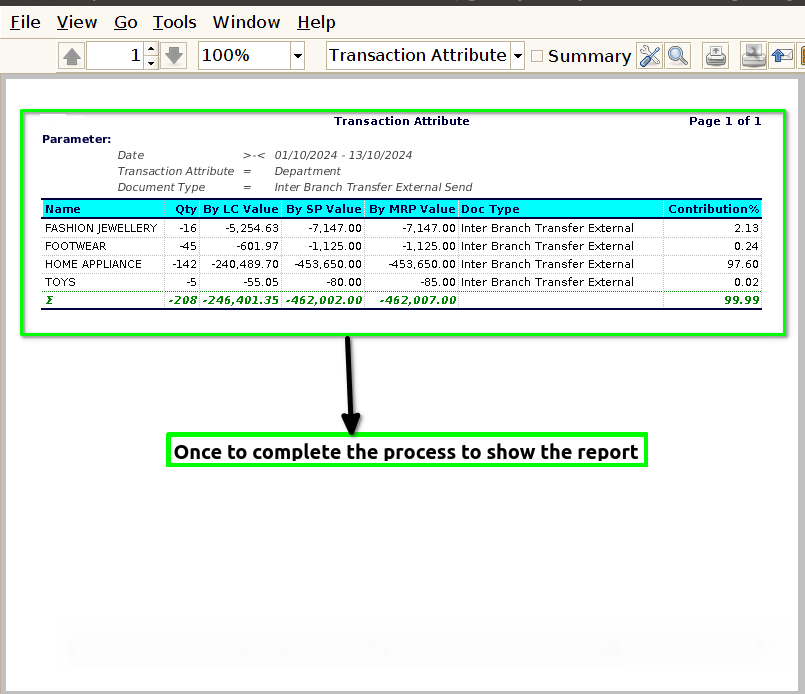Click the By MRP Value column header
Image resolution: width=805 pixels, height=694 pixels.
(412, 209)
